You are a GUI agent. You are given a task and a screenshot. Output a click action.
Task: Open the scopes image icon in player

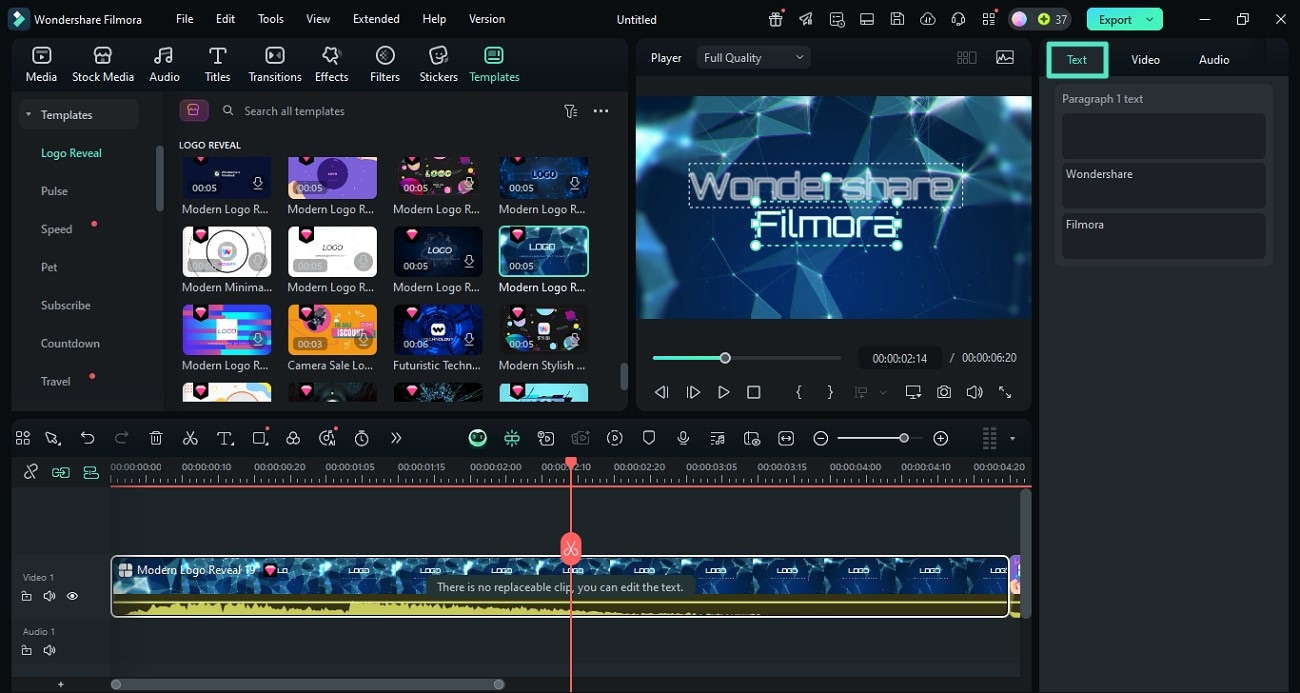coord(1005,58)
